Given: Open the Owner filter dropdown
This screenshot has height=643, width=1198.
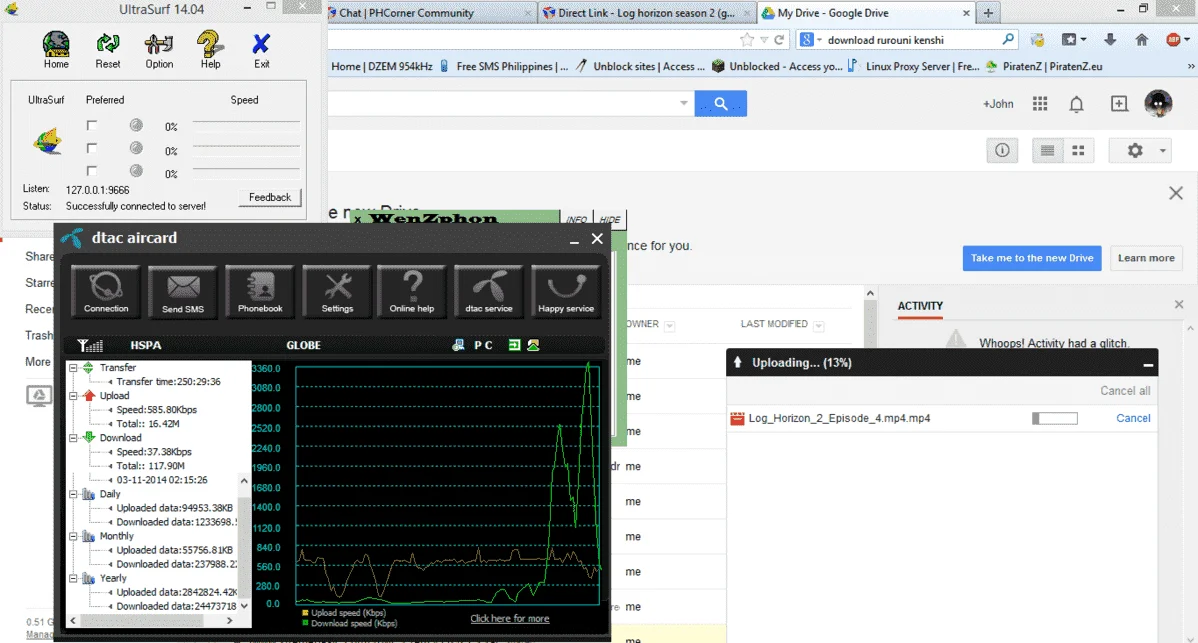Looking at the screenshot, I should tap(669, 326).
